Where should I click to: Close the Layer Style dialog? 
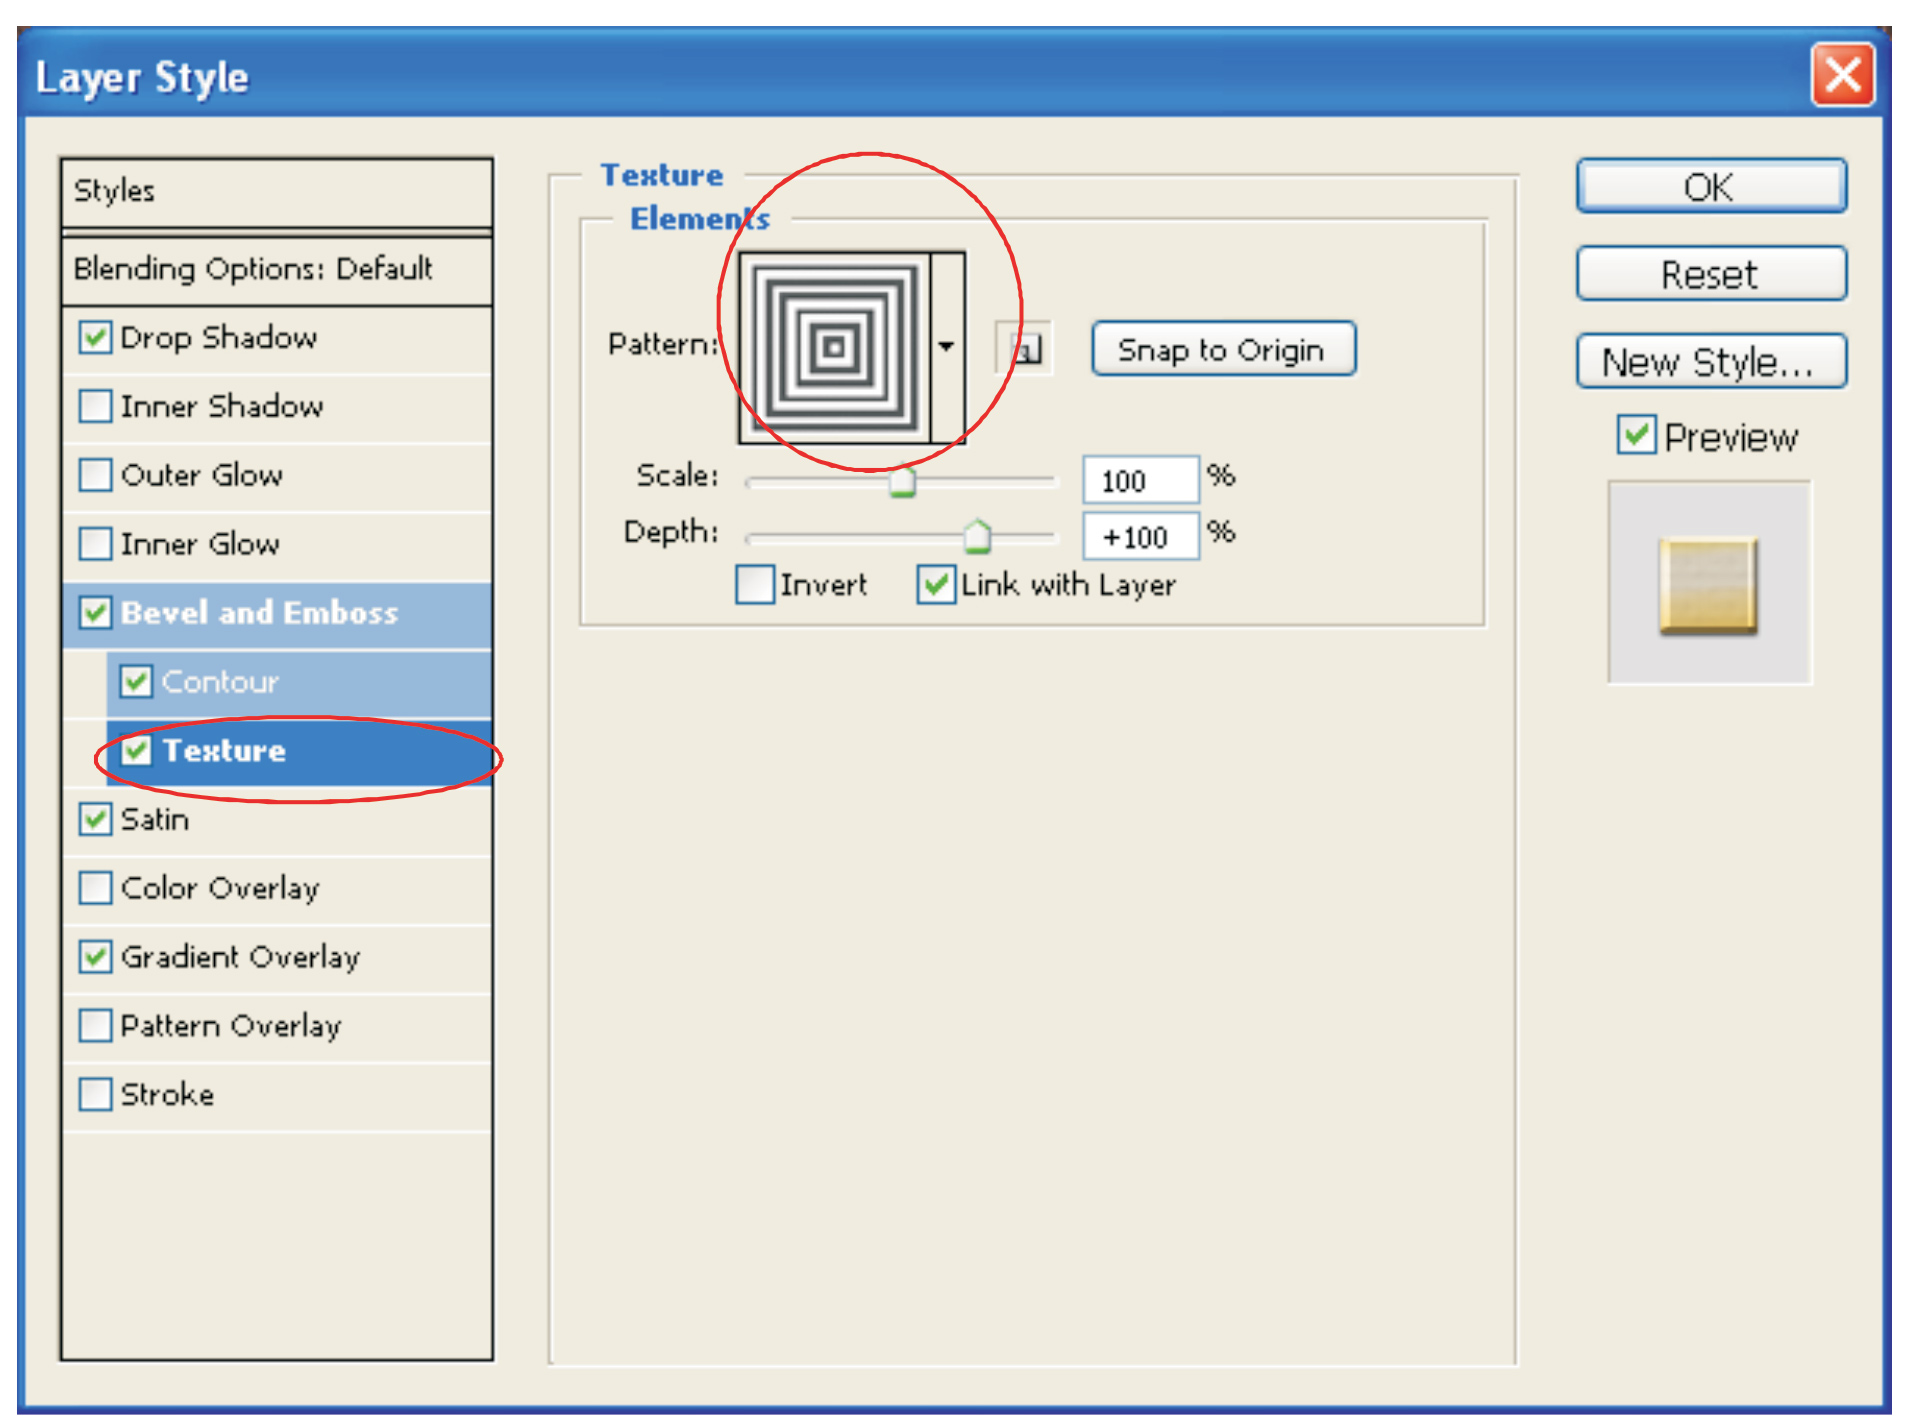(x=1842, y=75)
